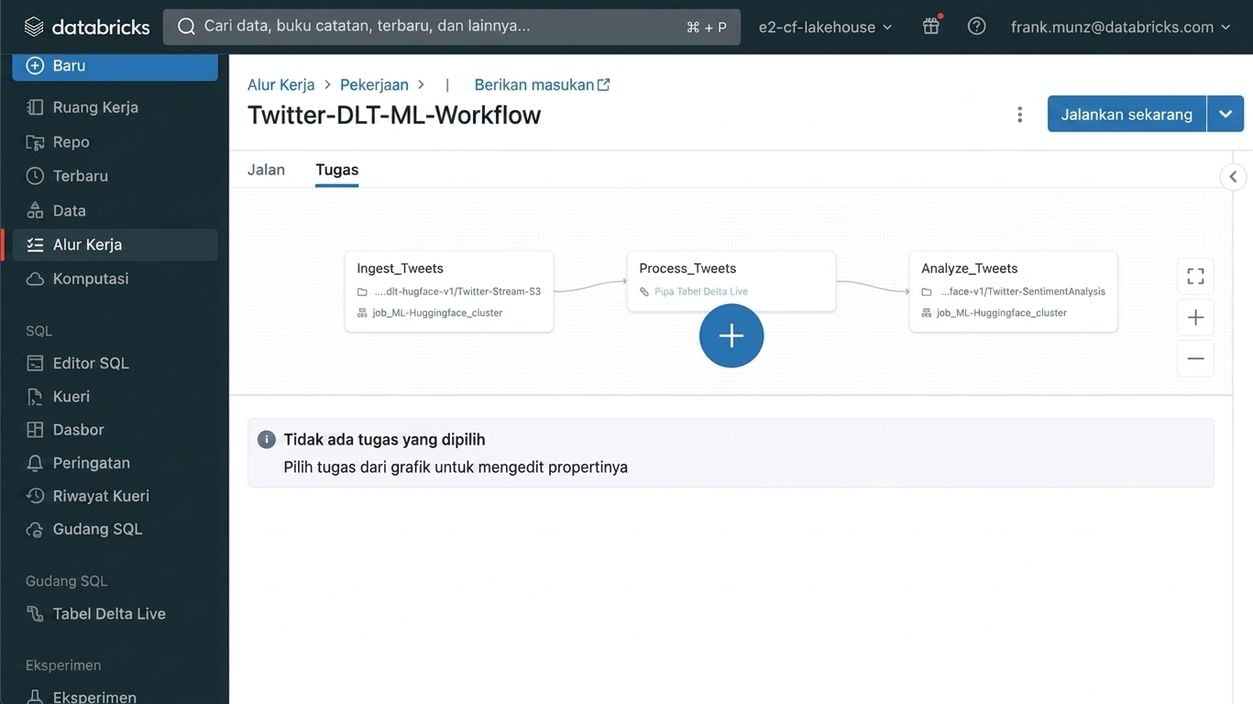Select the Analyze_Tweets task node

[x=1013, y=291]
